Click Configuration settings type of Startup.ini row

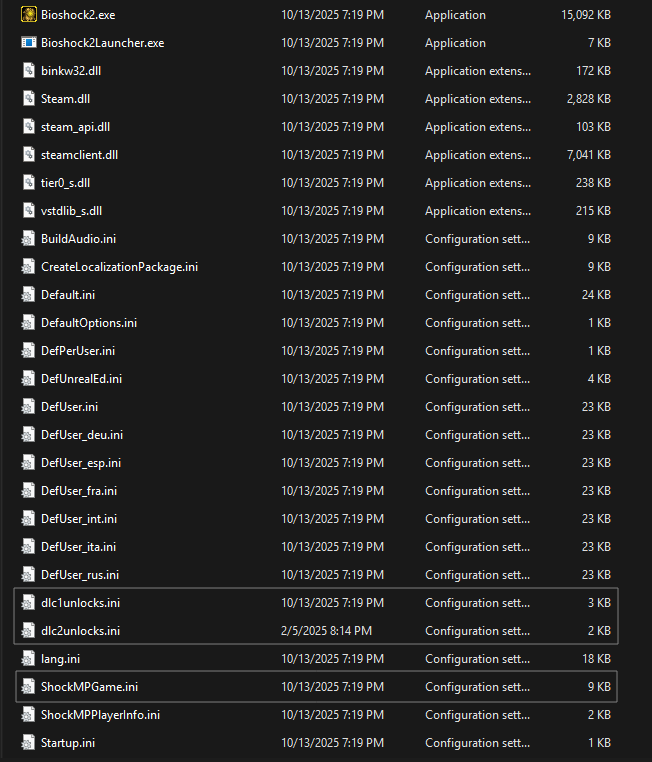[x=478, y=743]
